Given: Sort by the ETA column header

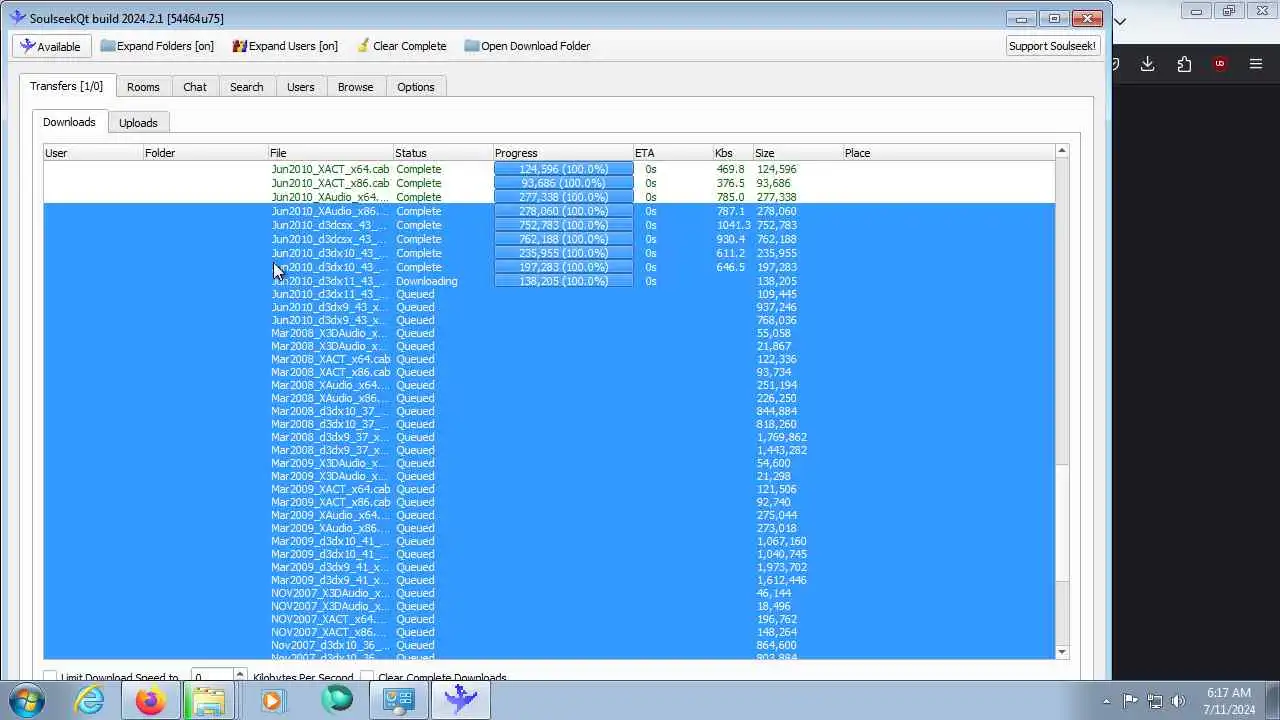Looking at the screenshot, I should coord(673,153).
